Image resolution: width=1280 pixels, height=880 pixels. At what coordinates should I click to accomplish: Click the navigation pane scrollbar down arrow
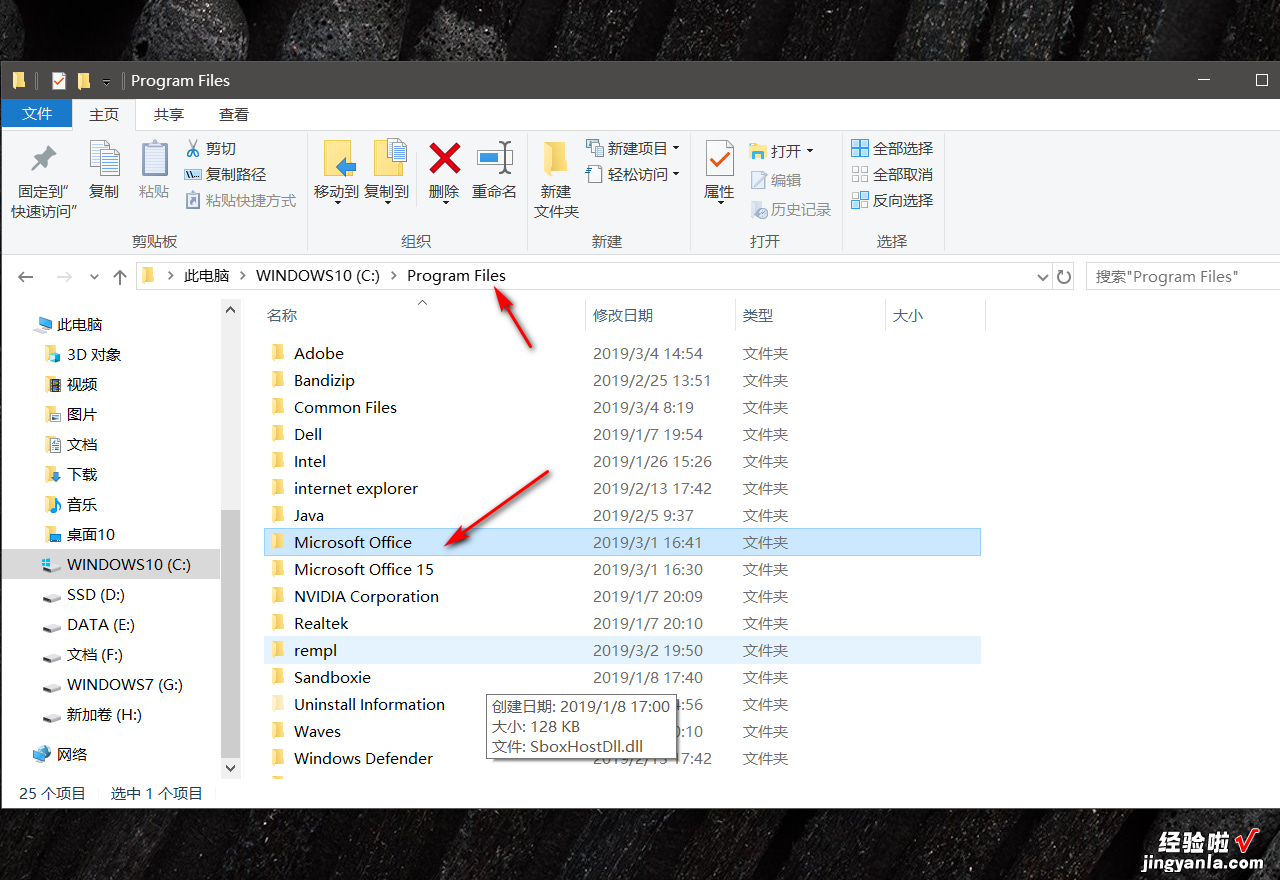(231, 769)
